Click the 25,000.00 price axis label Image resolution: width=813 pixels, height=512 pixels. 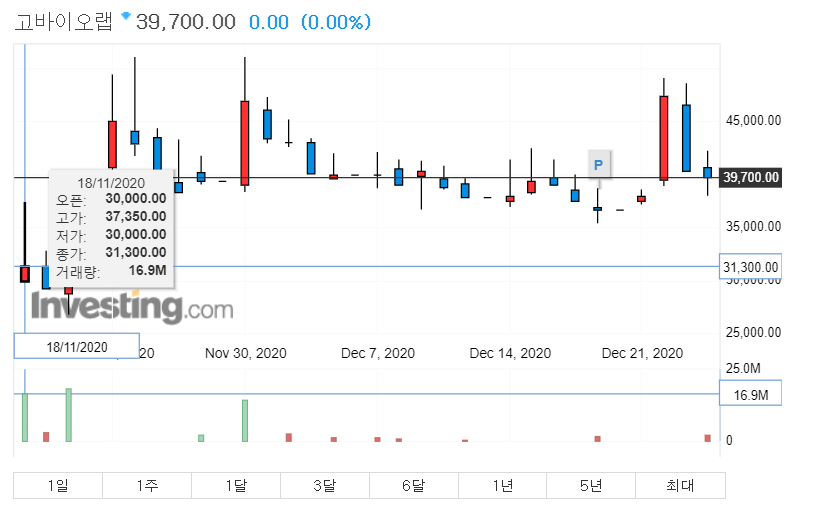[753, 332]
